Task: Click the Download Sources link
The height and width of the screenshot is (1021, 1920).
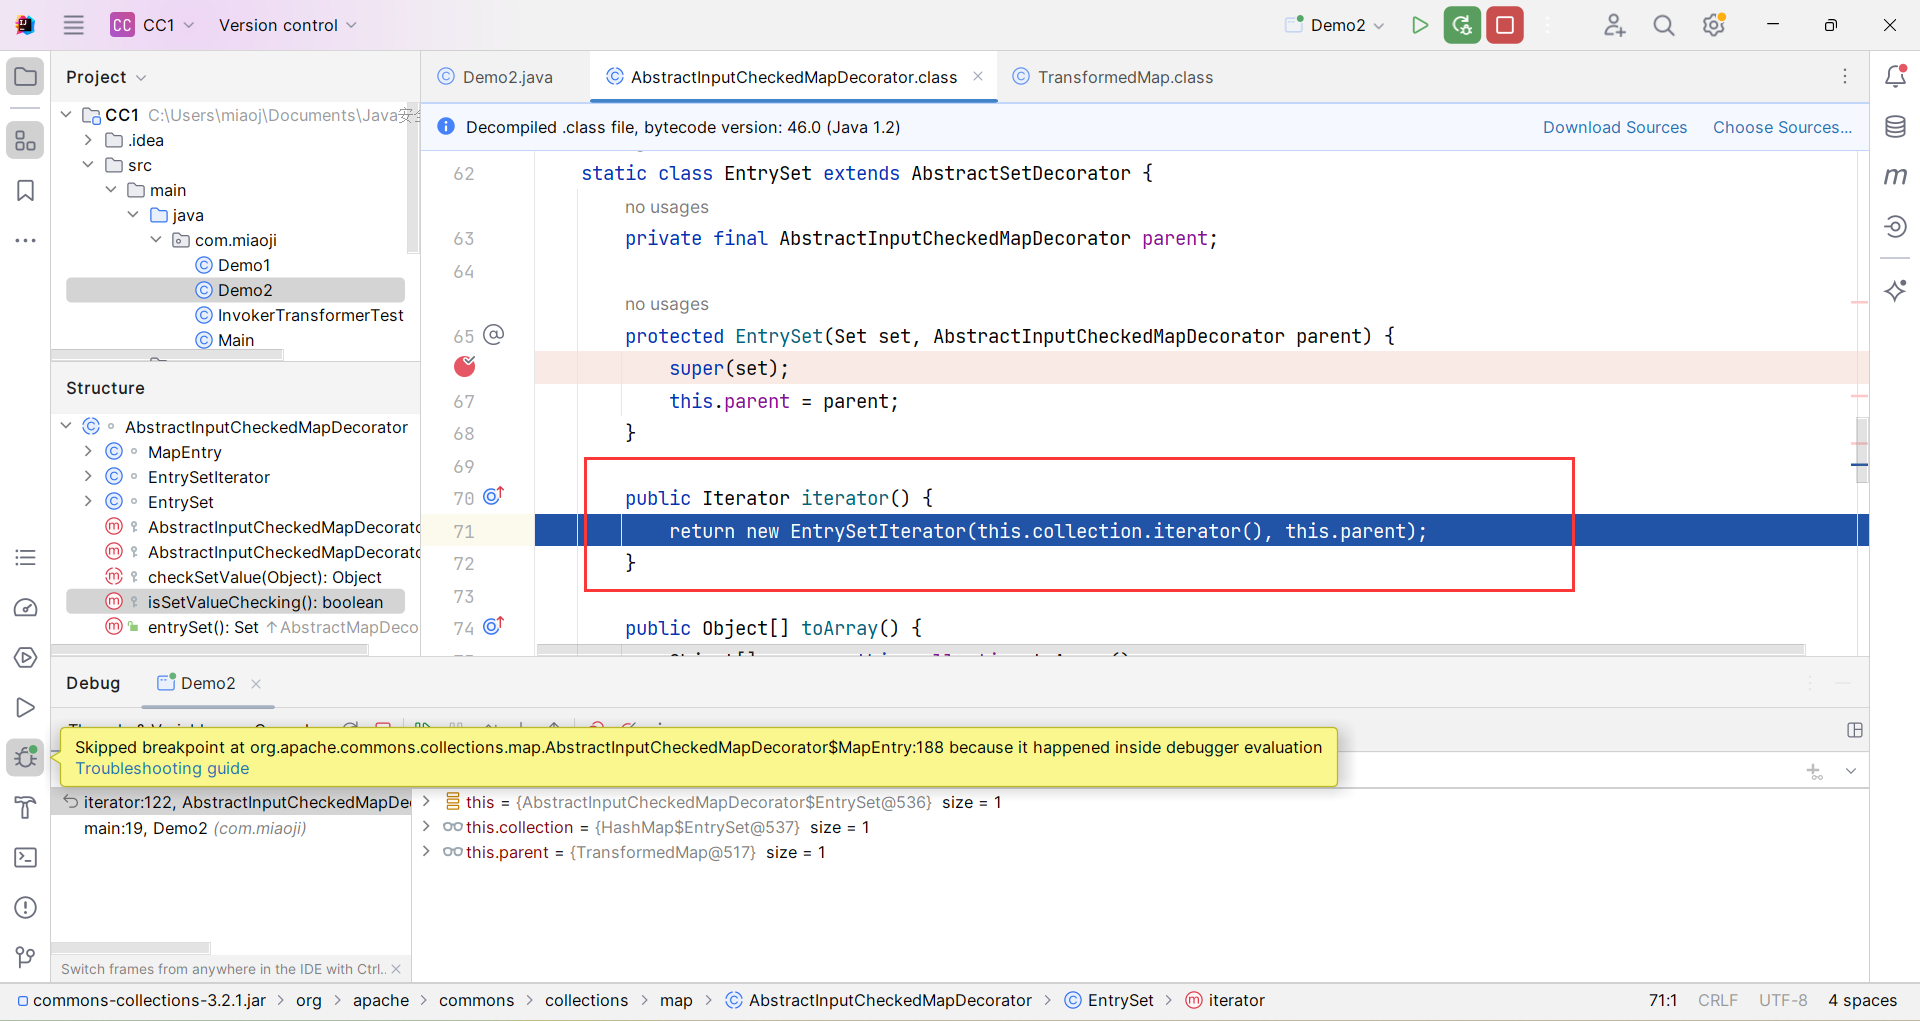Action: coord(1614,127)
